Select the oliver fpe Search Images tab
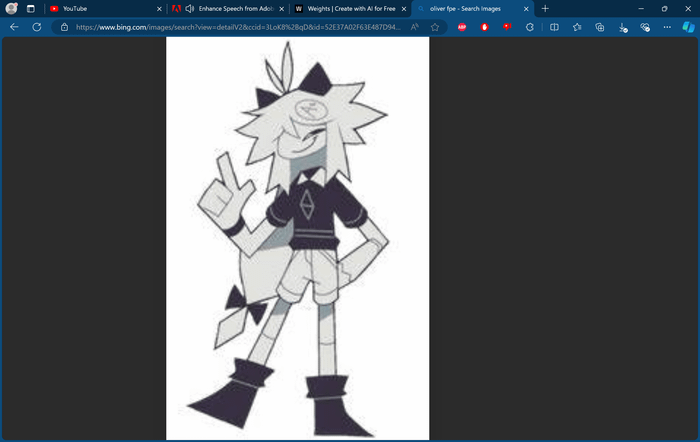This screenshot has width=700, height=442. tap(472, 8)
